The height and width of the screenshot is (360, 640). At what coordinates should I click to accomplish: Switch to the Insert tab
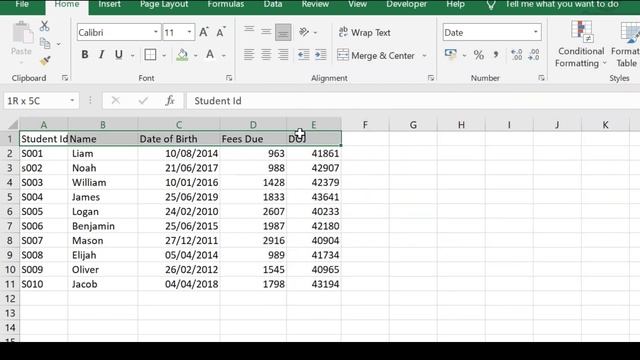coord(109,4)
